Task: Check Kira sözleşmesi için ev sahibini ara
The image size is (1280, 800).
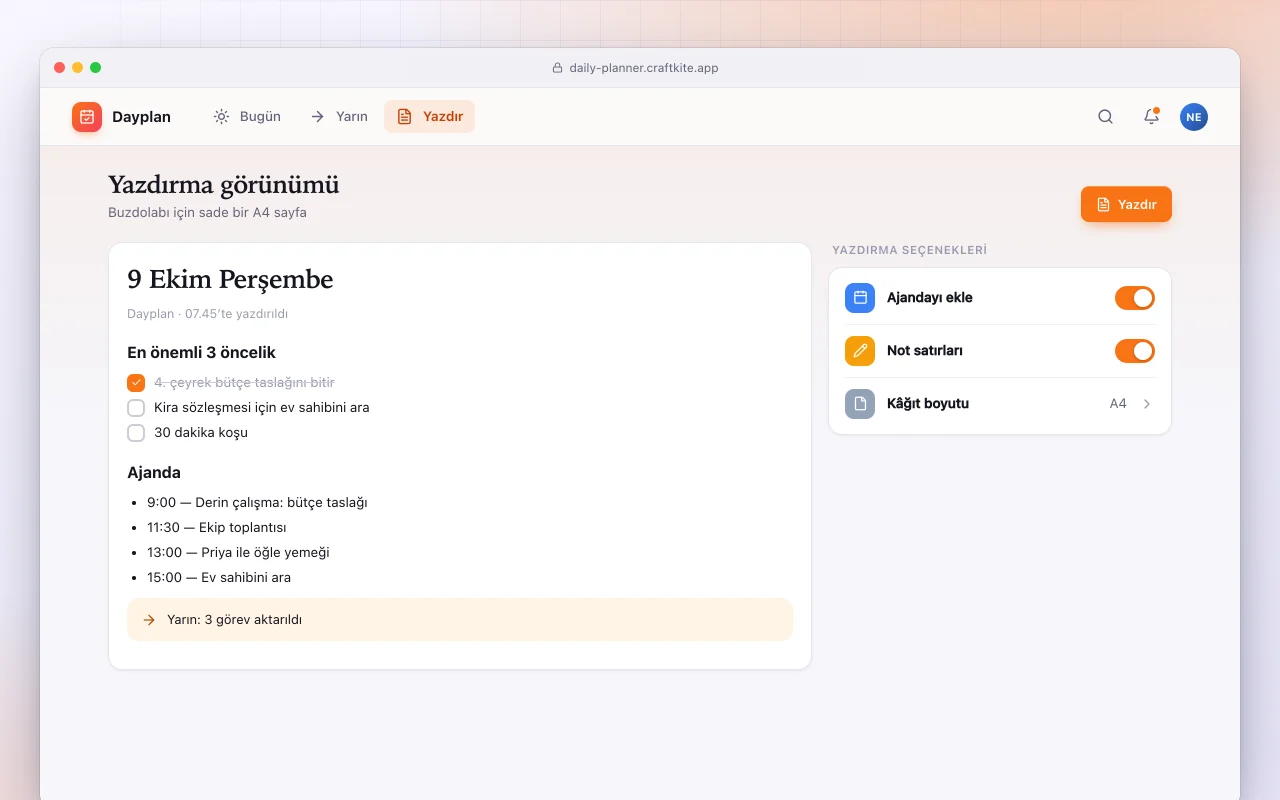Action: (x=136, y=408)
